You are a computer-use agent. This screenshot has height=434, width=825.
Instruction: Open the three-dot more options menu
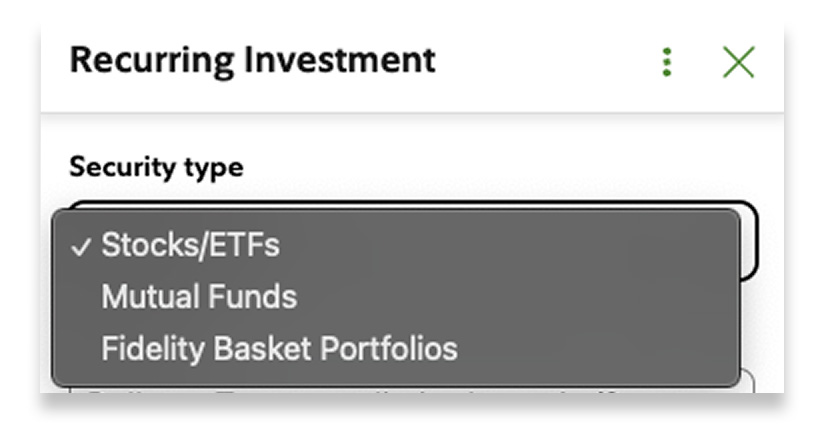point(667,62)
